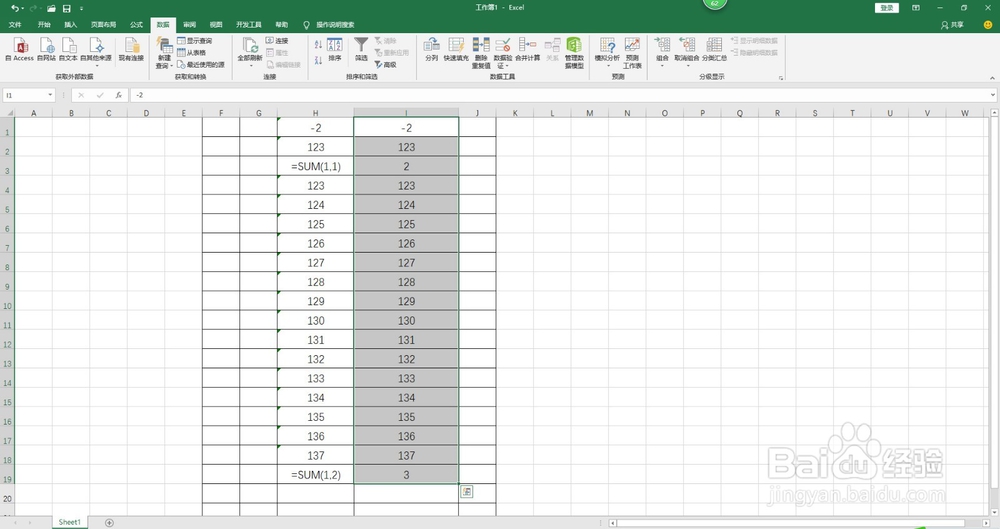Switch to the Help (帮助) tab

pyautogui.click(x=282, y=25)
